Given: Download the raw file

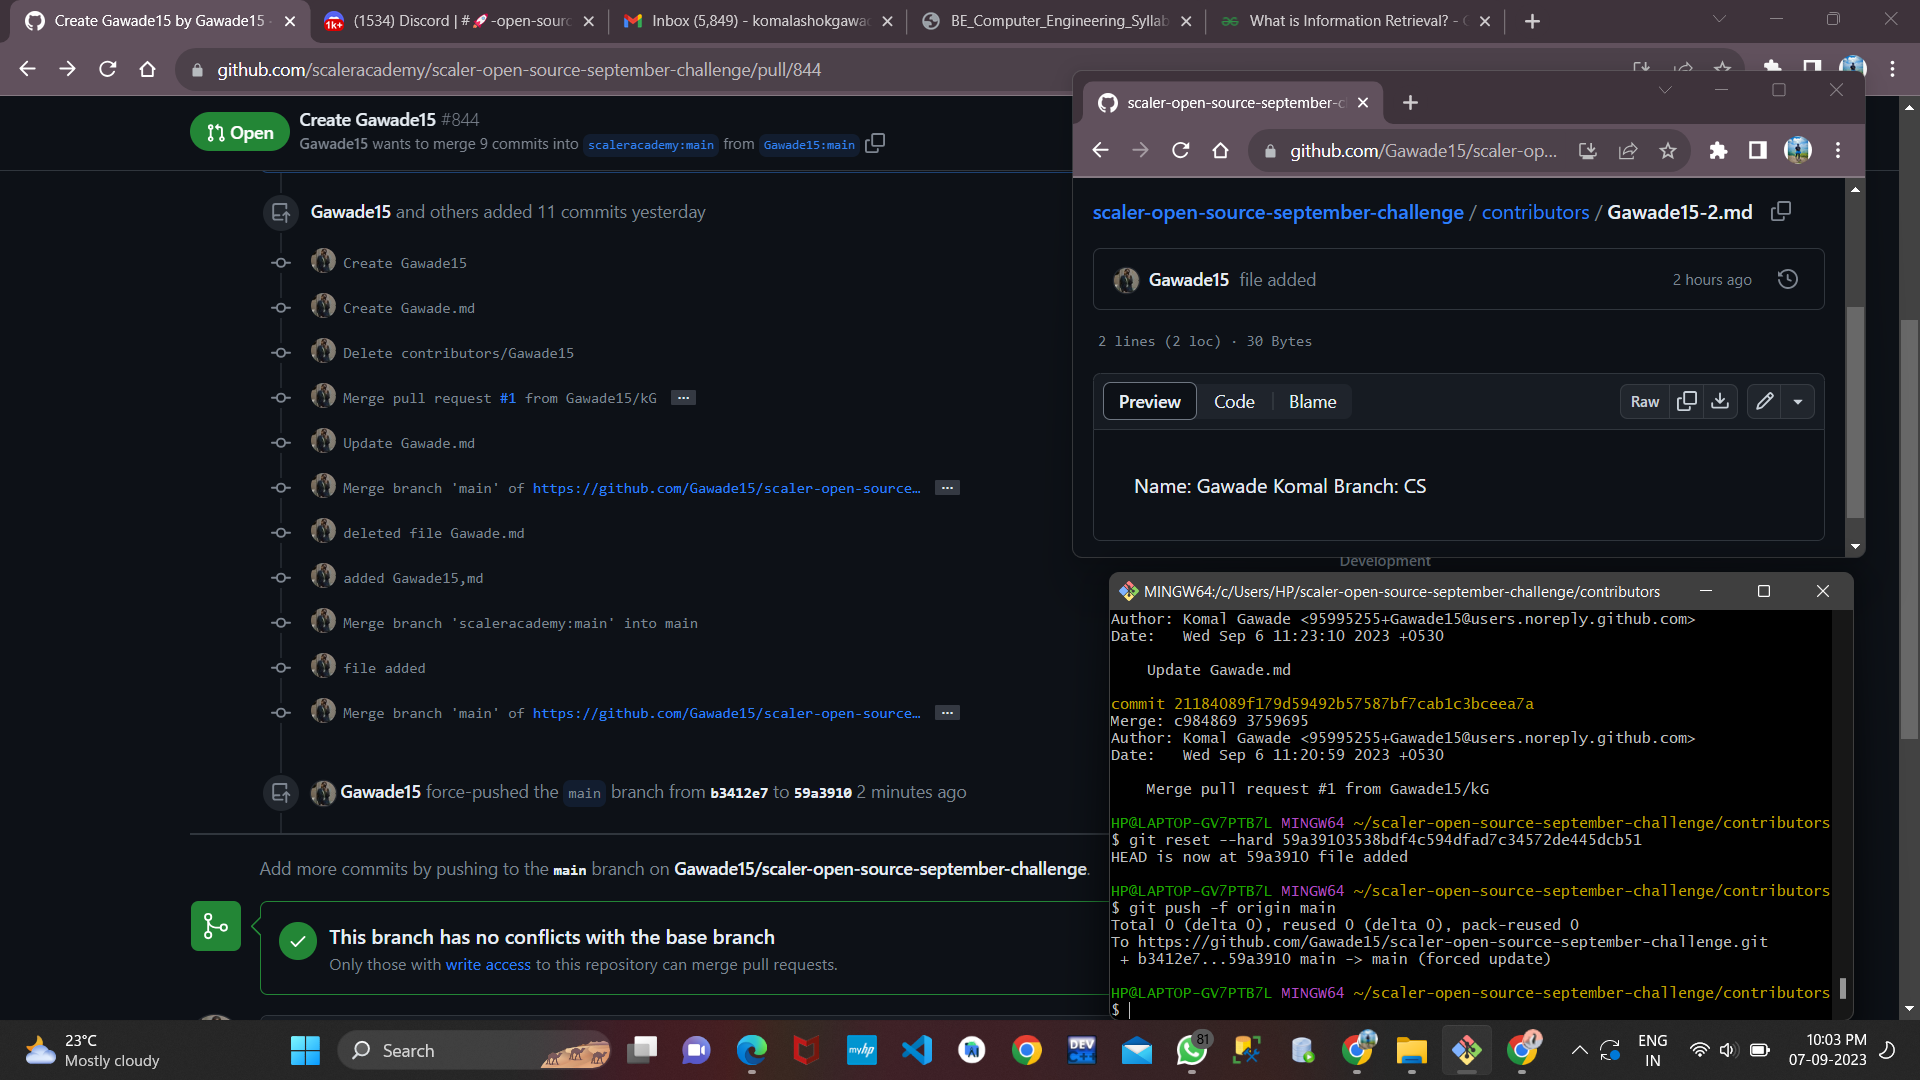Looking at the screenshot, I should 1720,401.
